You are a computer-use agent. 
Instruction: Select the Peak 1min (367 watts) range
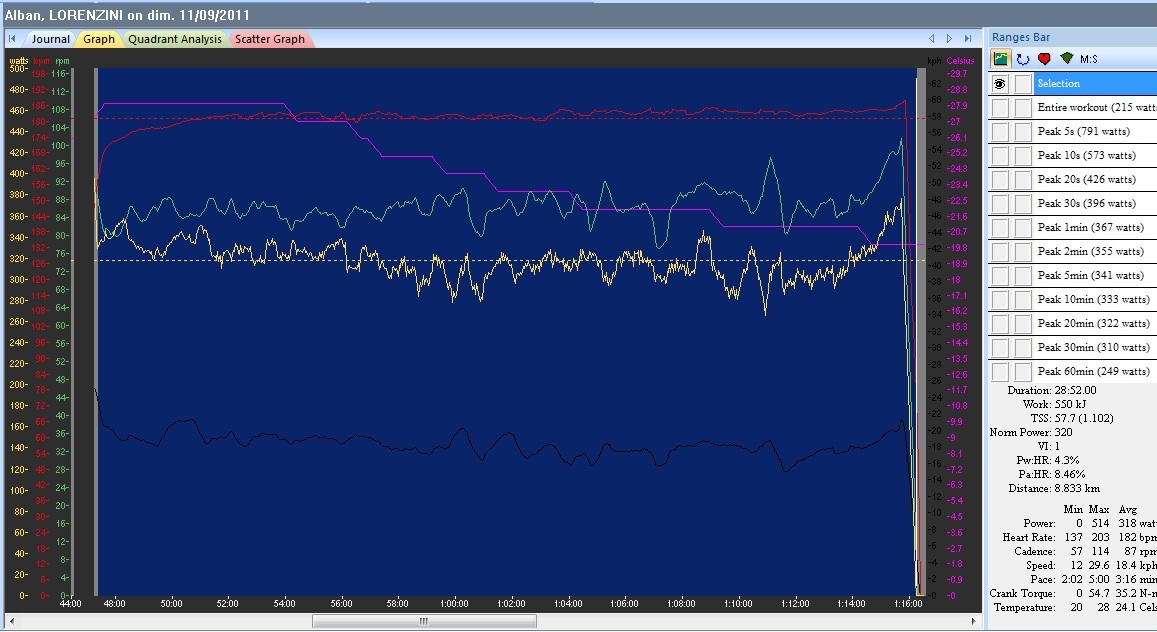[x=1091, y=227]
